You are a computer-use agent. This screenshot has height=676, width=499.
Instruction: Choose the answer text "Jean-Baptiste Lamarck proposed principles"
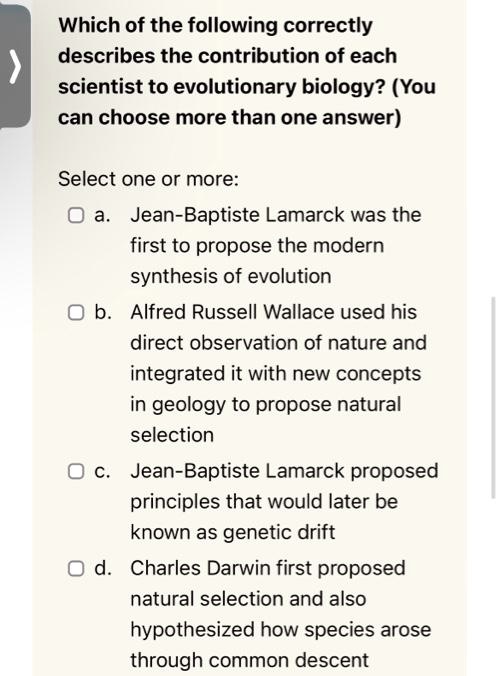284,501
